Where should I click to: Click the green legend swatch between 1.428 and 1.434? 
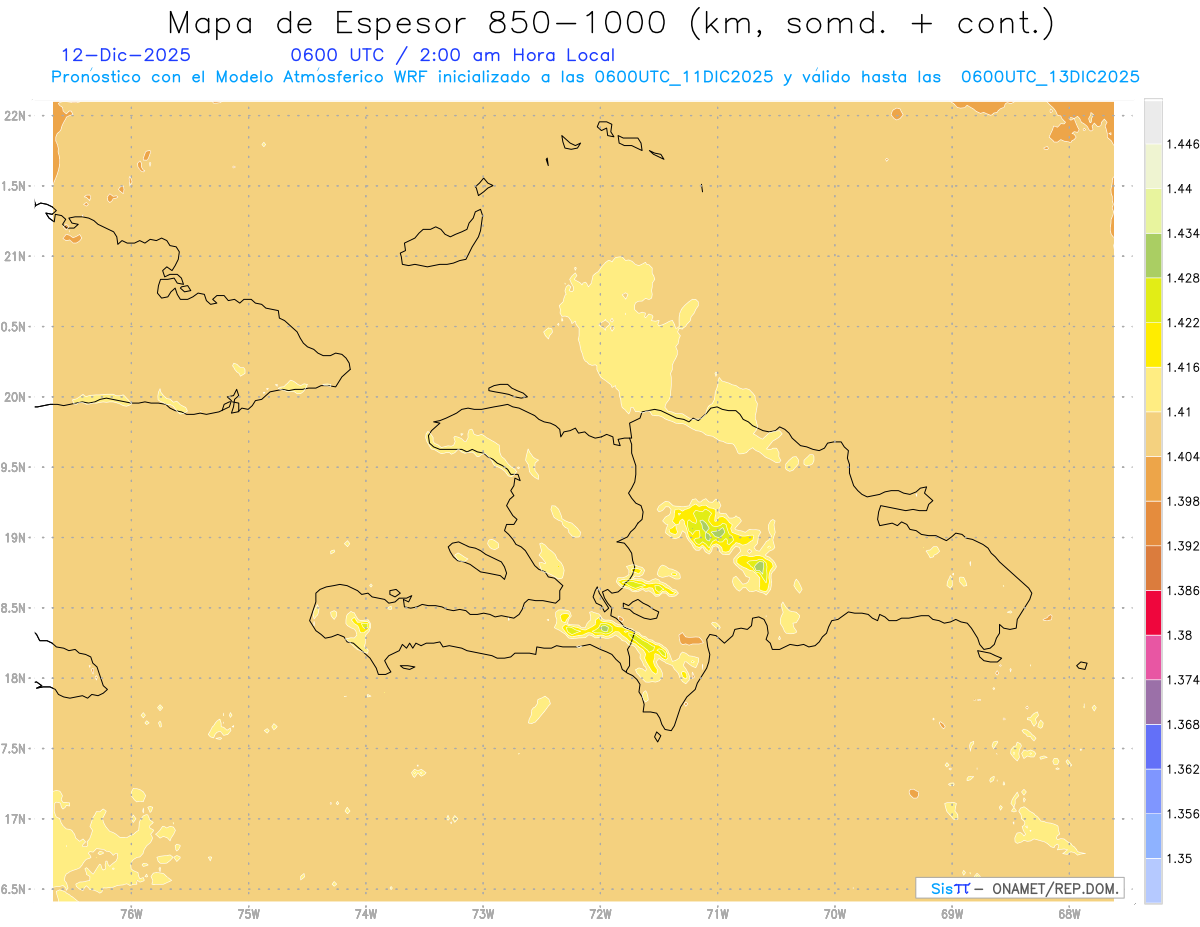pos(1153,255)
